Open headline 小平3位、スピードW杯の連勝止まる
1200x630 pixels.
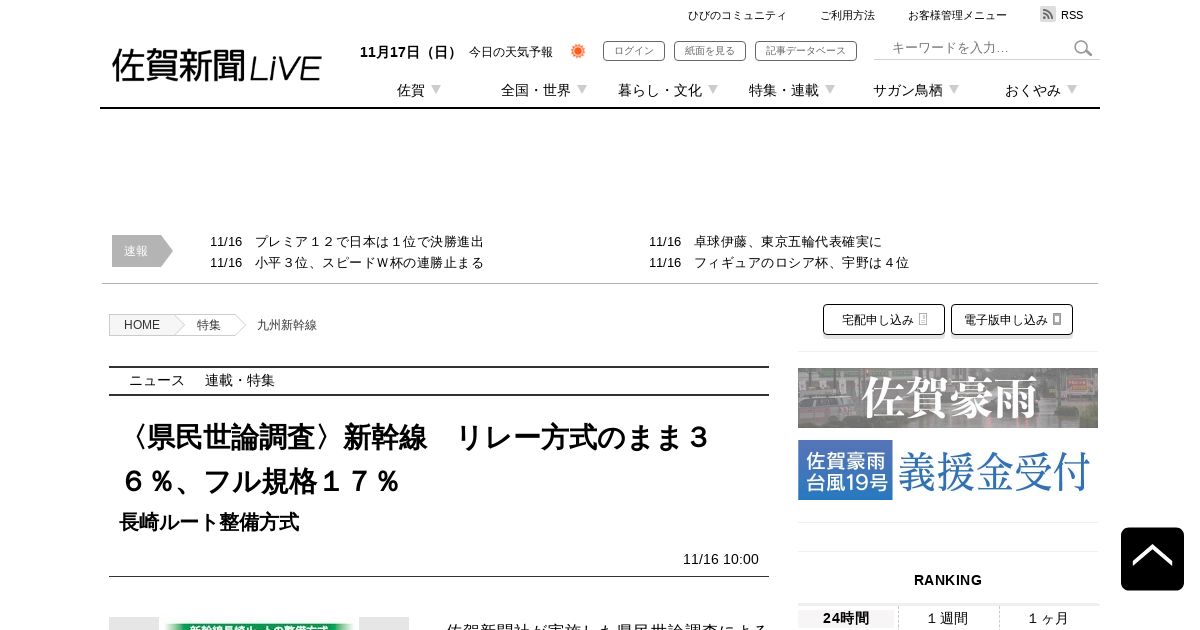(369, 263)
